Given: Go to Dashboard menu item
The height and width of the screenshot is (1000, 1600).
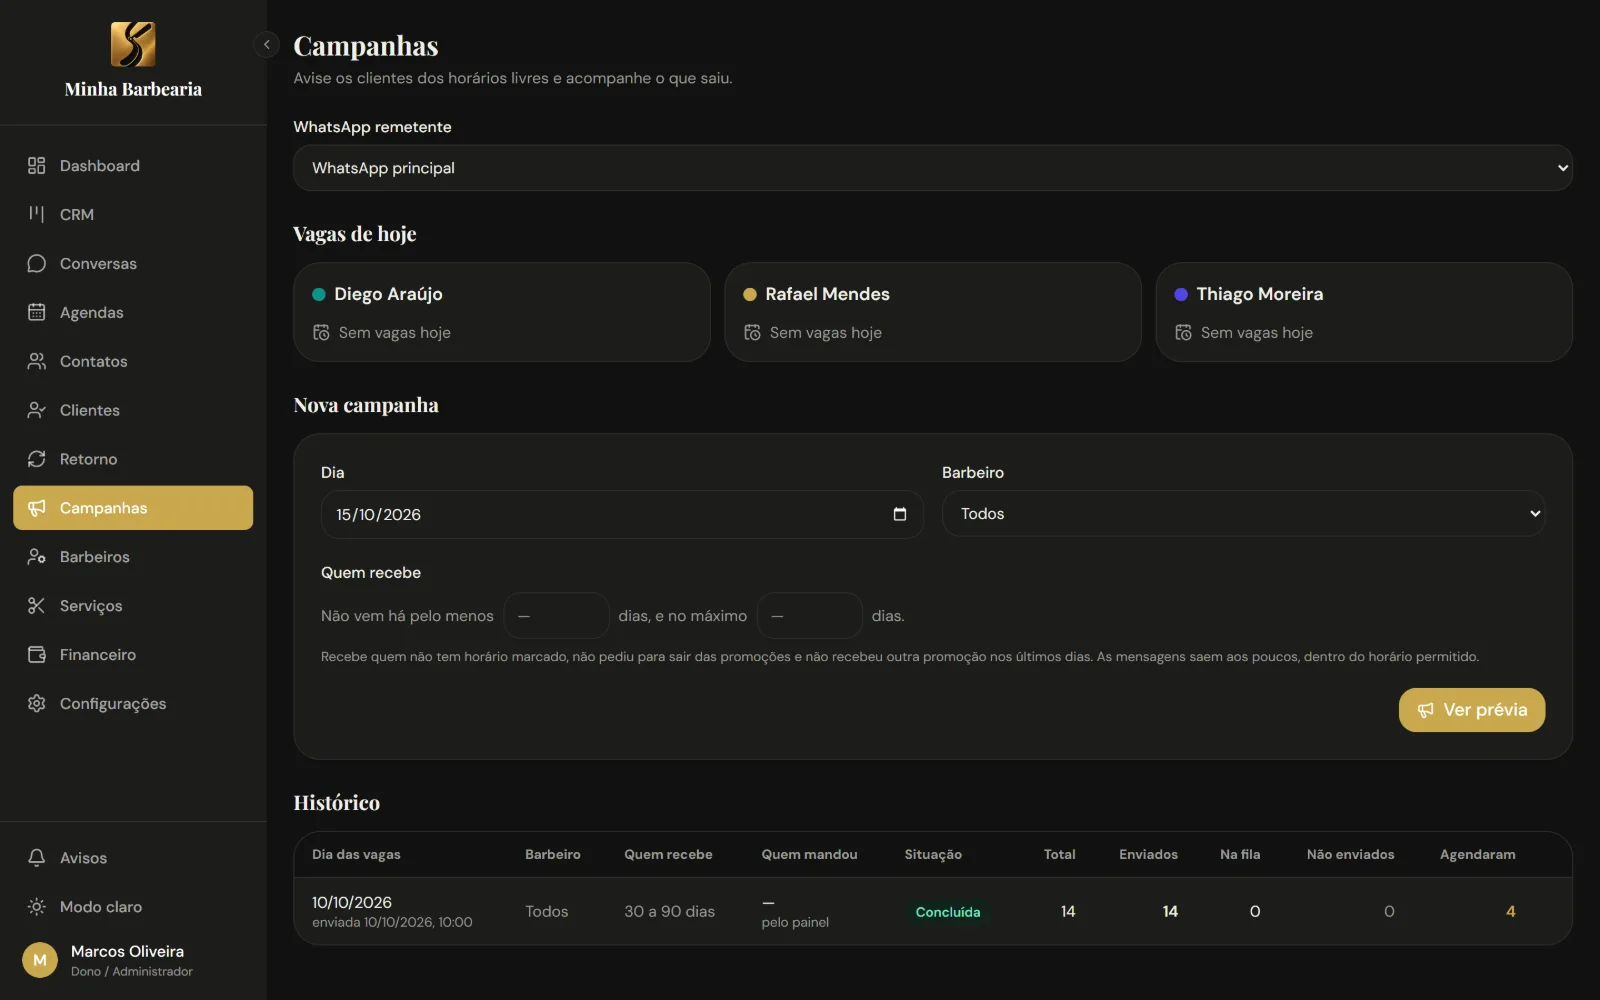Looking at the screenshot, I should tap(133, 166).
